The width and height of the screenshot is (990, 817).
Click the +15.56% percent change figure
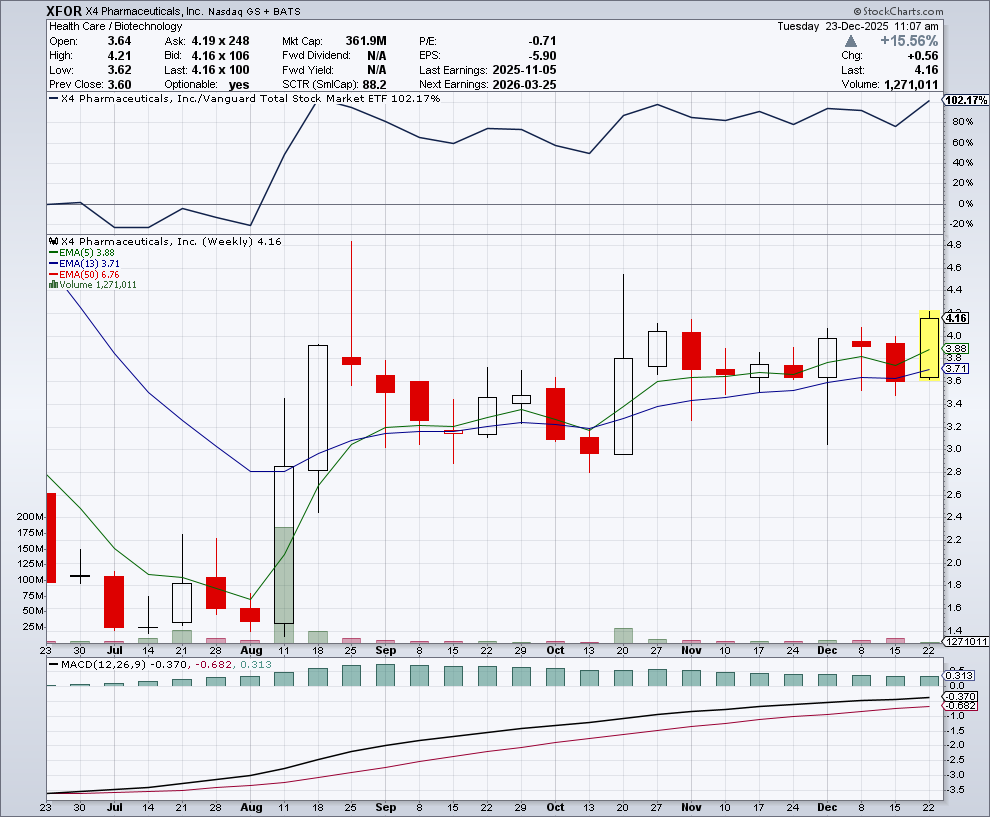point(909,41)
